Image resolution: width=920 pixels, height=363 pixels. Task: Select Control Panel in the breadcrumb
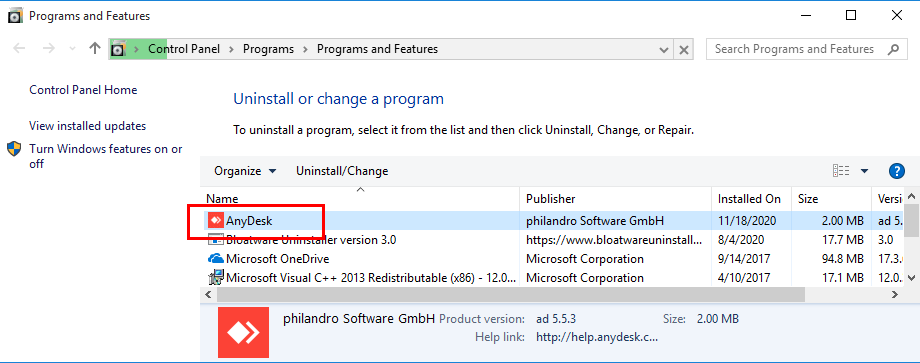coord(184,49)
